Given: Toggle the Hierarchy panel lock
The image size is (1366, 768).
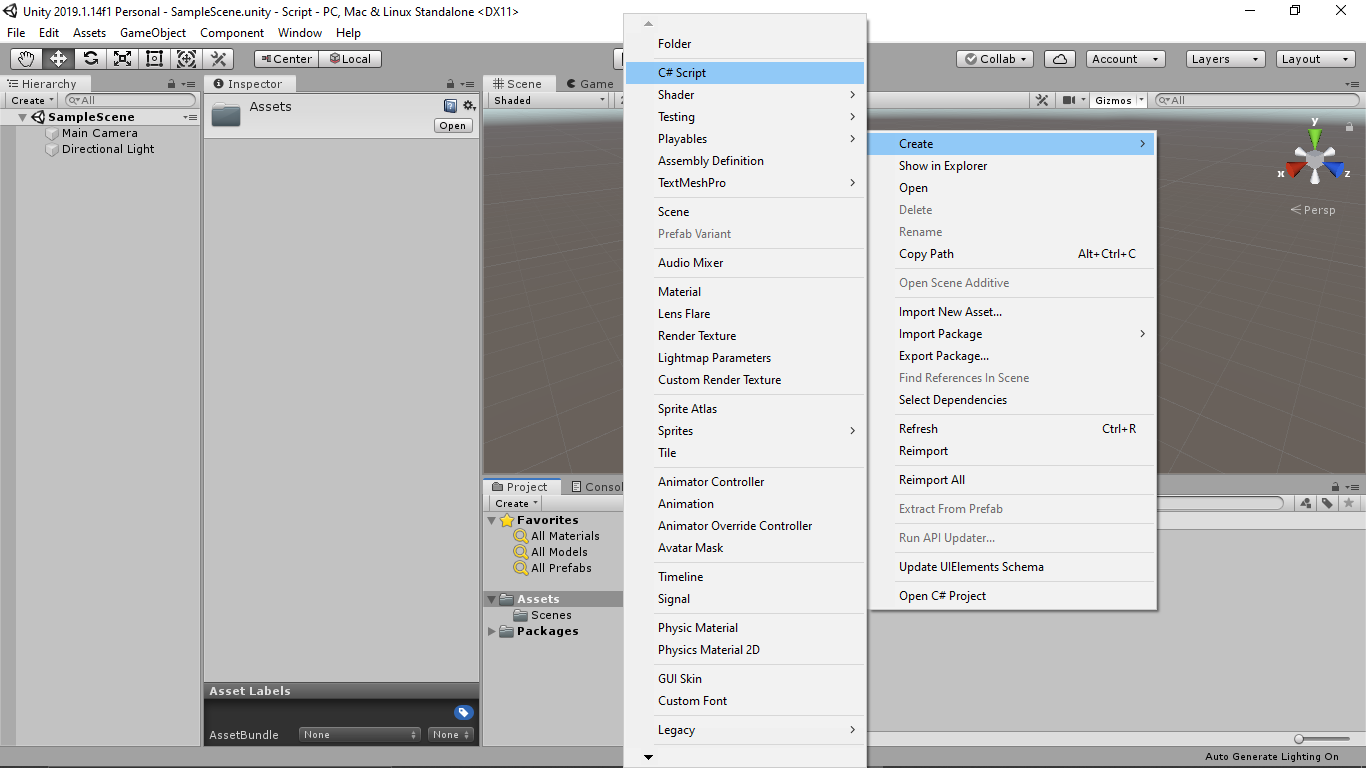Looking at the screenshot, I should point(171,84).
